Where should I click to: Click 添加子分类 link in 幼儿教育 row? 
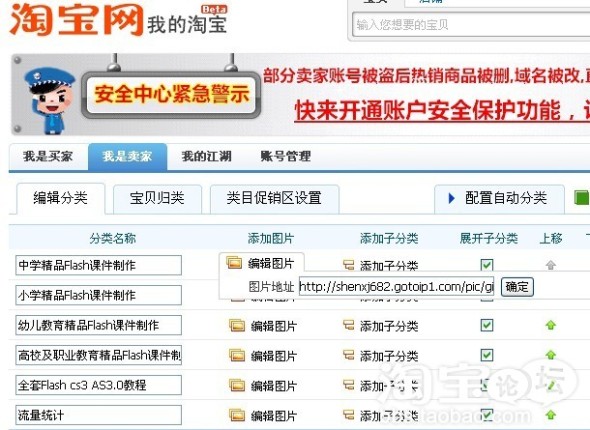pyautogui.click(x=389, y=326)
